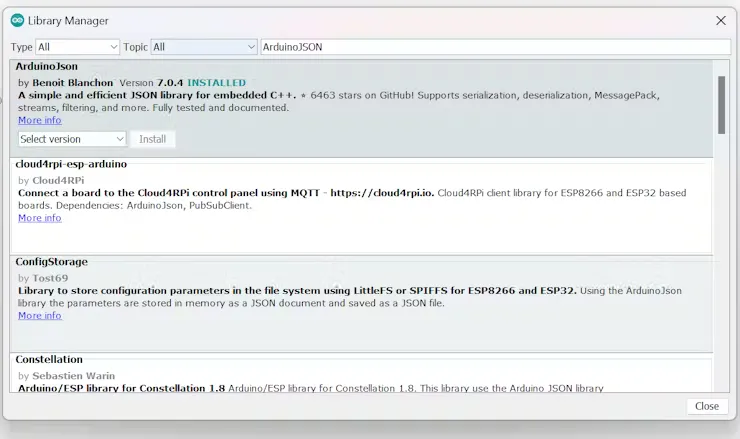Open the Type filter dropdown

pos(77,47)
